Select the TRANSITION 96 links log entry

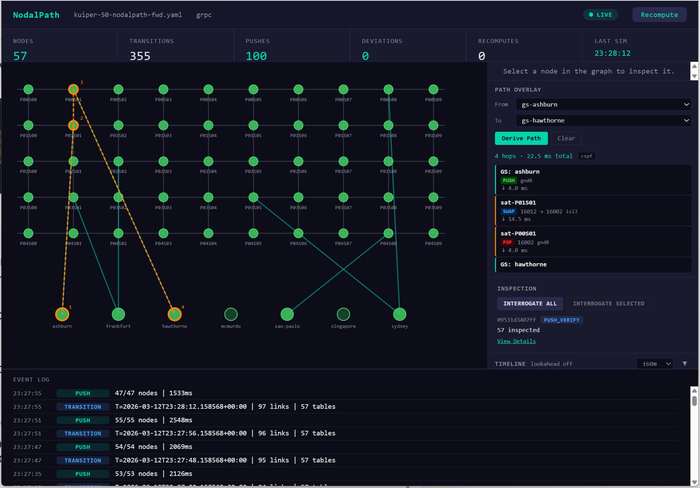pyautogui.click(x=346, y=434)
